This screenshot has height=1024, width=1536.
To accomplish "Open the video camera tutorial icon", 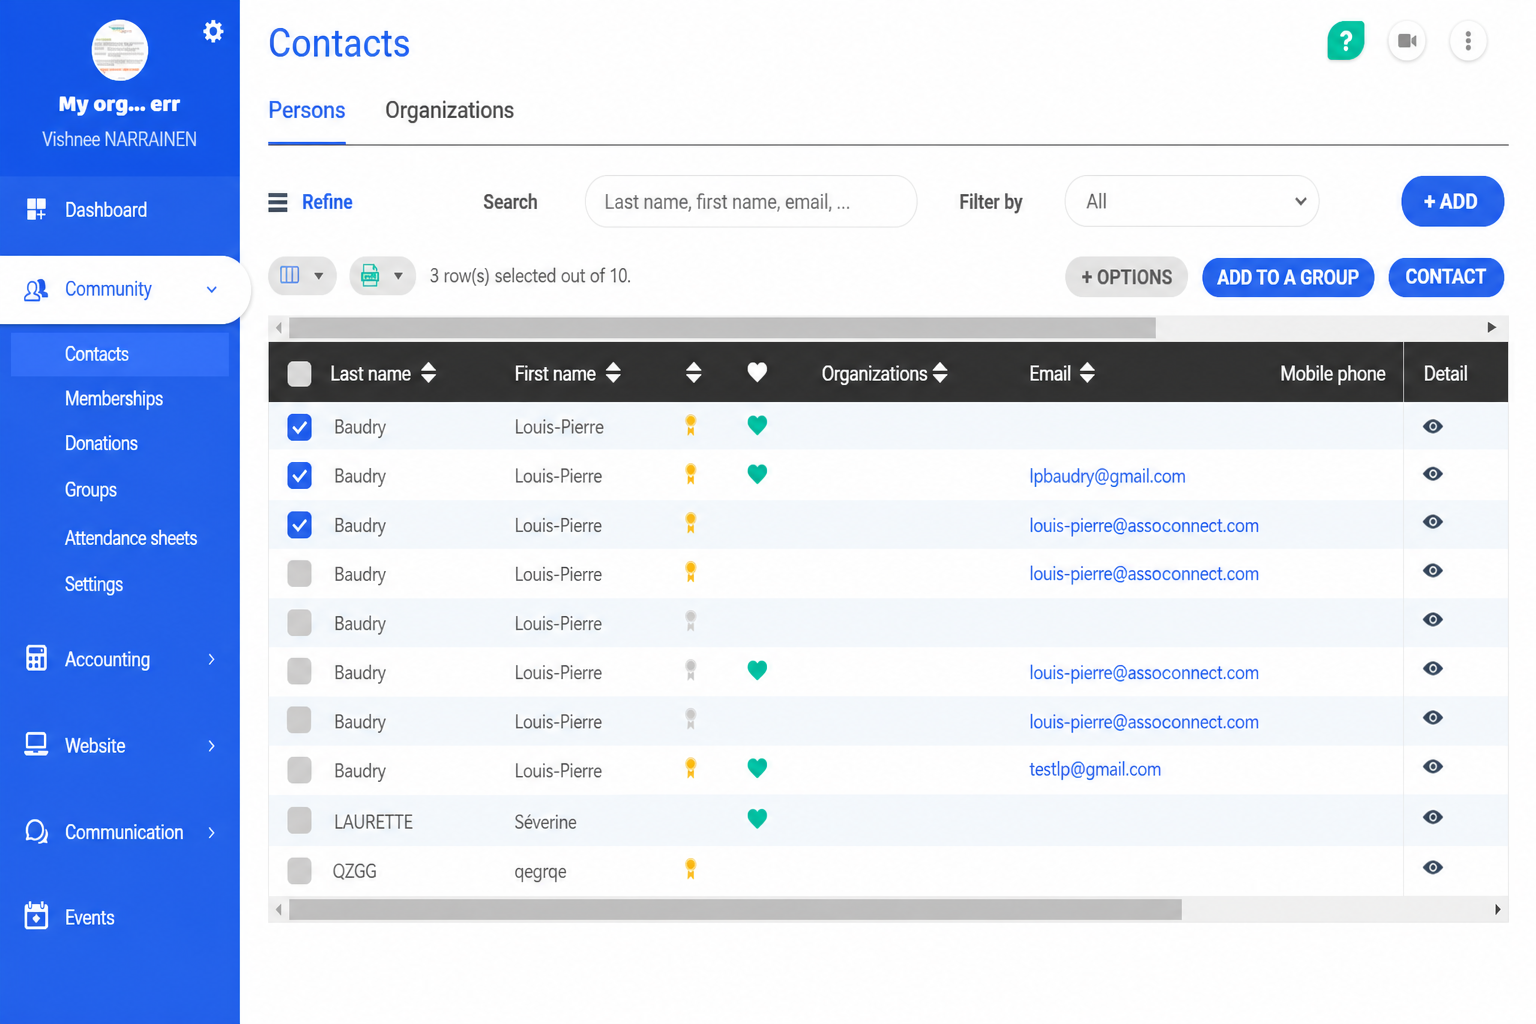I will pyautogui.click(x=1407, y=41).
